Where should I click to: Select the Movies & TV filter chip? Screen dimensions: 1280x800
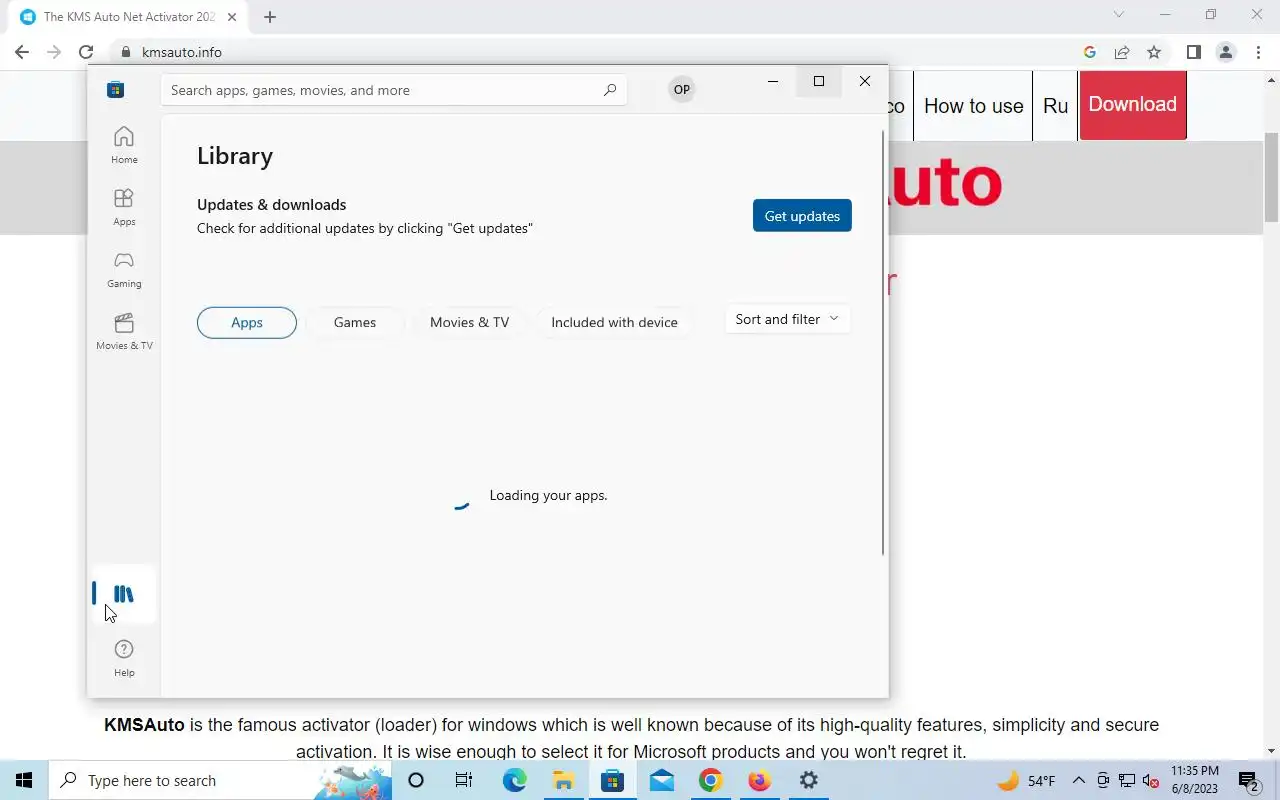click(x=469, y=322)
